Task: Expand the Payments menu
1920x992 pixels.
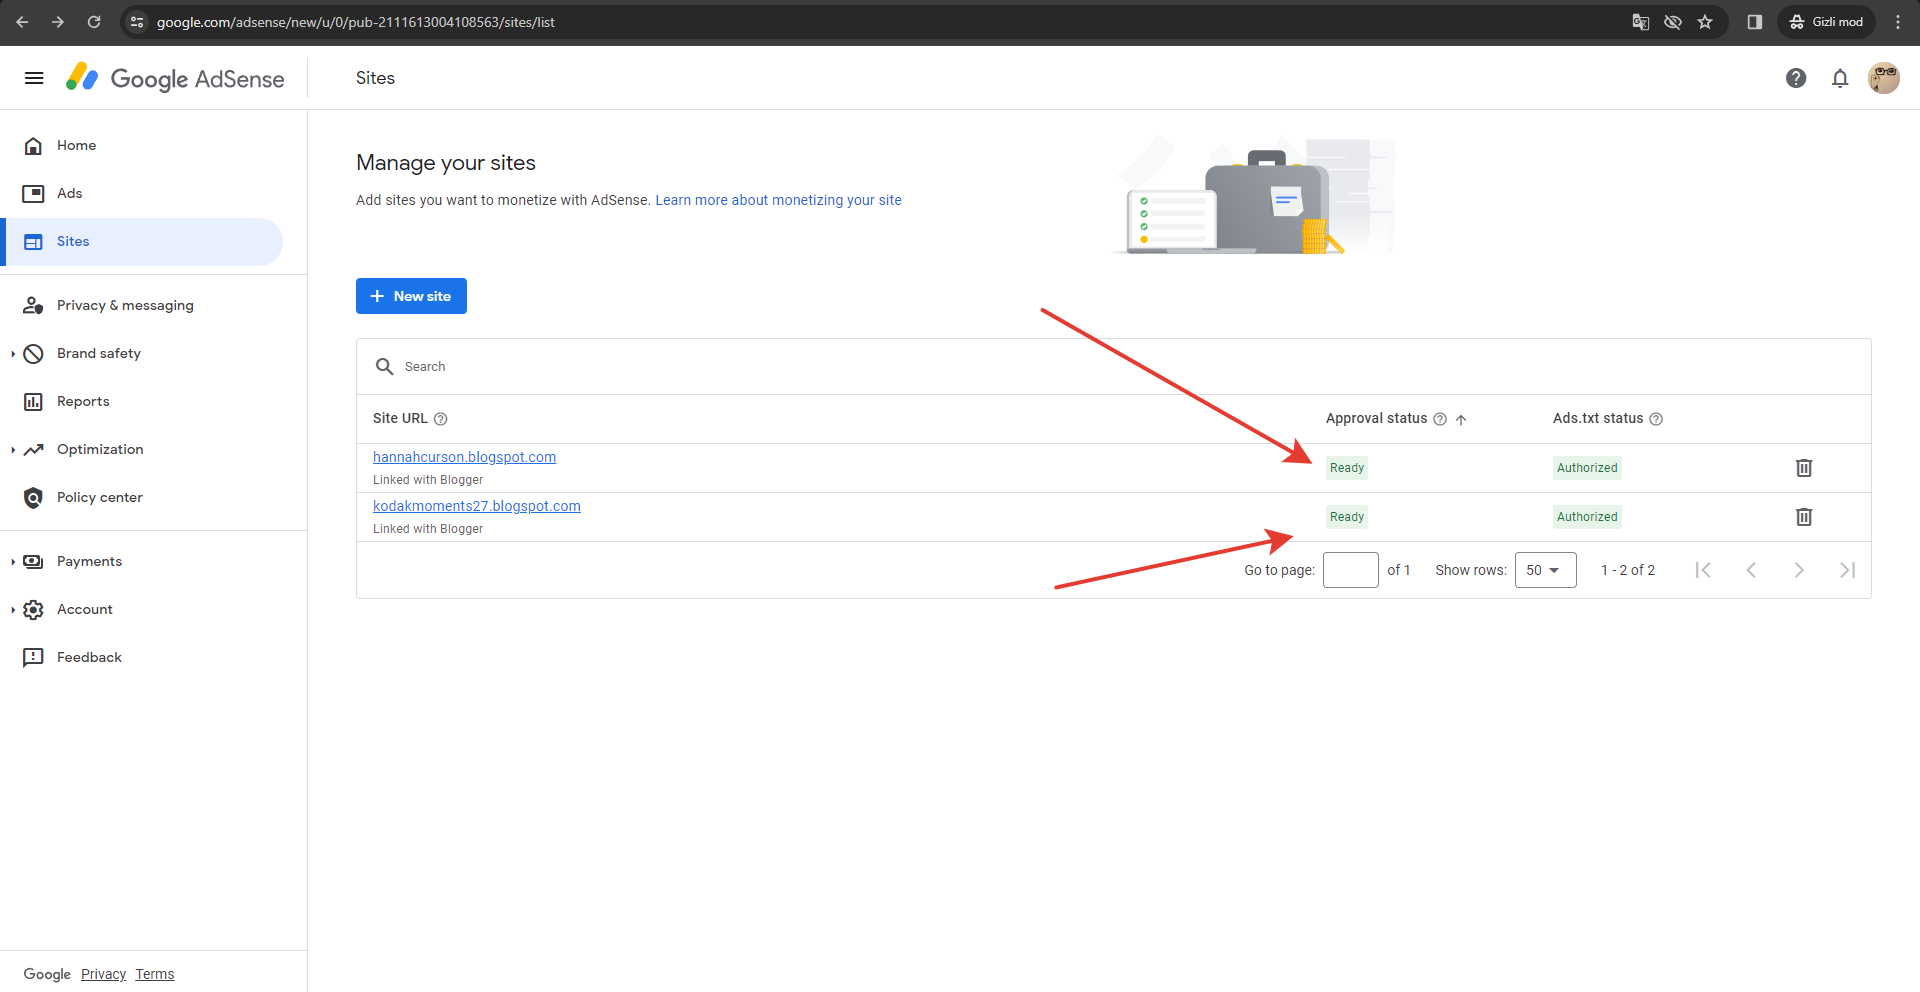Action: click(x=13, y=562)
